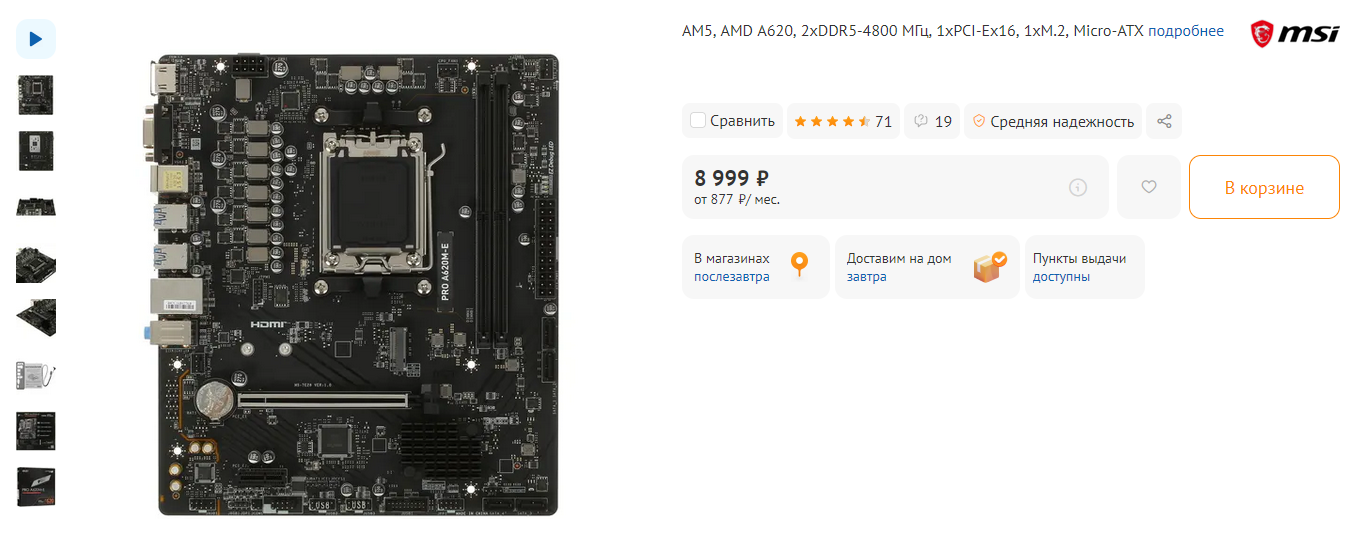Click the location pin store icon
This screenshot has height=554, width=1369.
pos(798,265)
